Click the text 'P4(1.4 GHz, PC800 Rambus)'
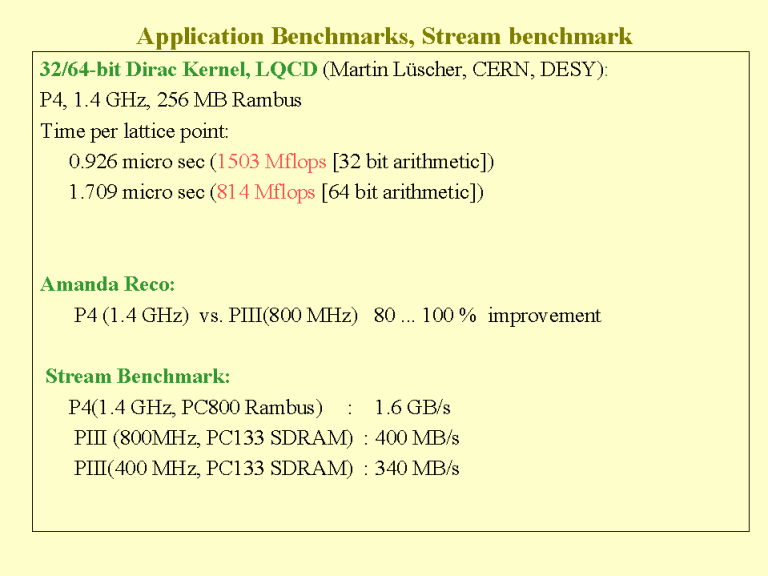Image resolution: width=768 pixels, height=576 pixels. (195, 408)
